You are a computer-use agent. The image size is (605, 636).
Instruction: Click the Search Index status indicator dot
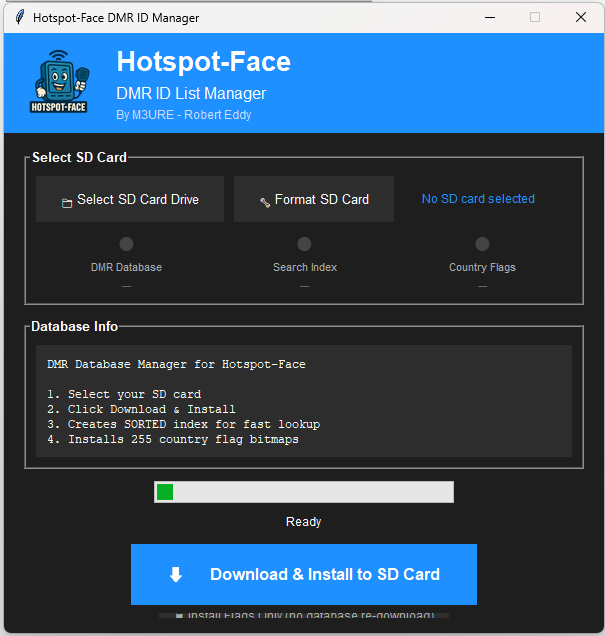point(304,244)
